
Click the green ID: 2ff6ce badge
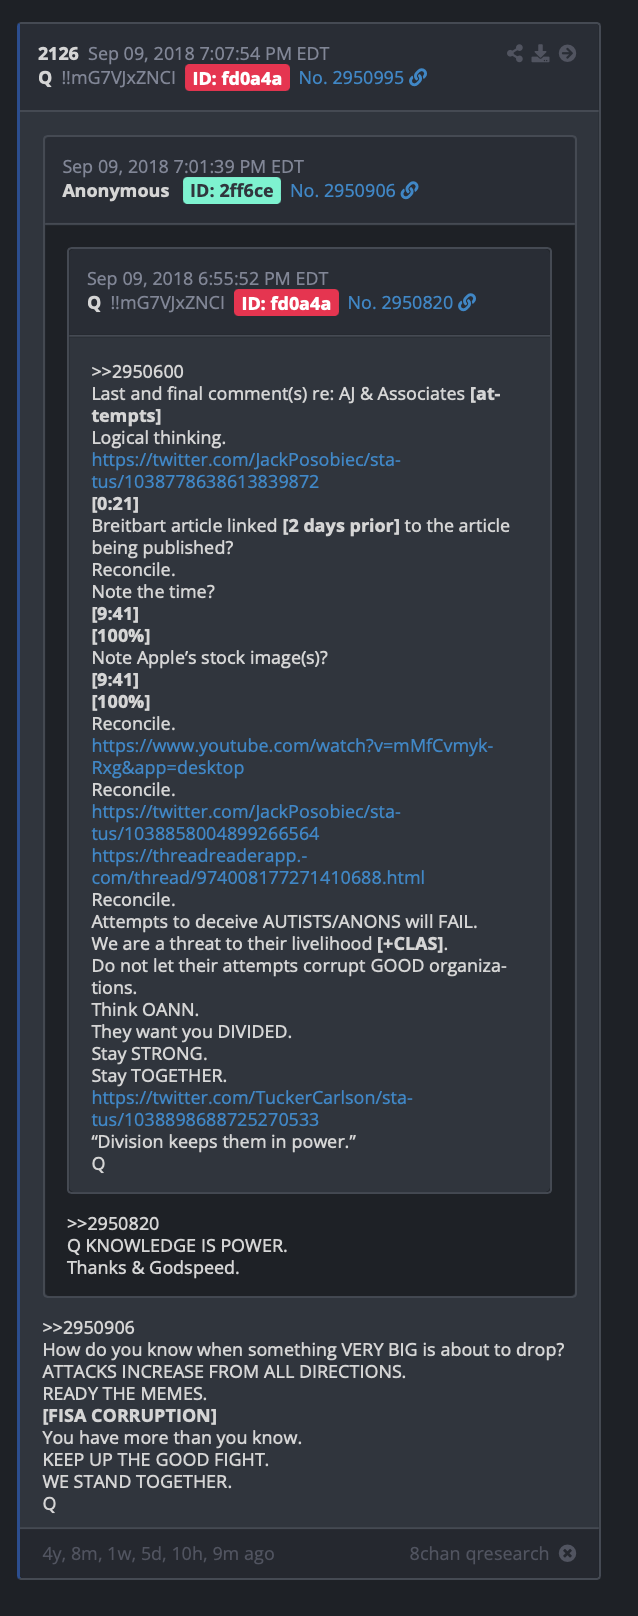232,191
